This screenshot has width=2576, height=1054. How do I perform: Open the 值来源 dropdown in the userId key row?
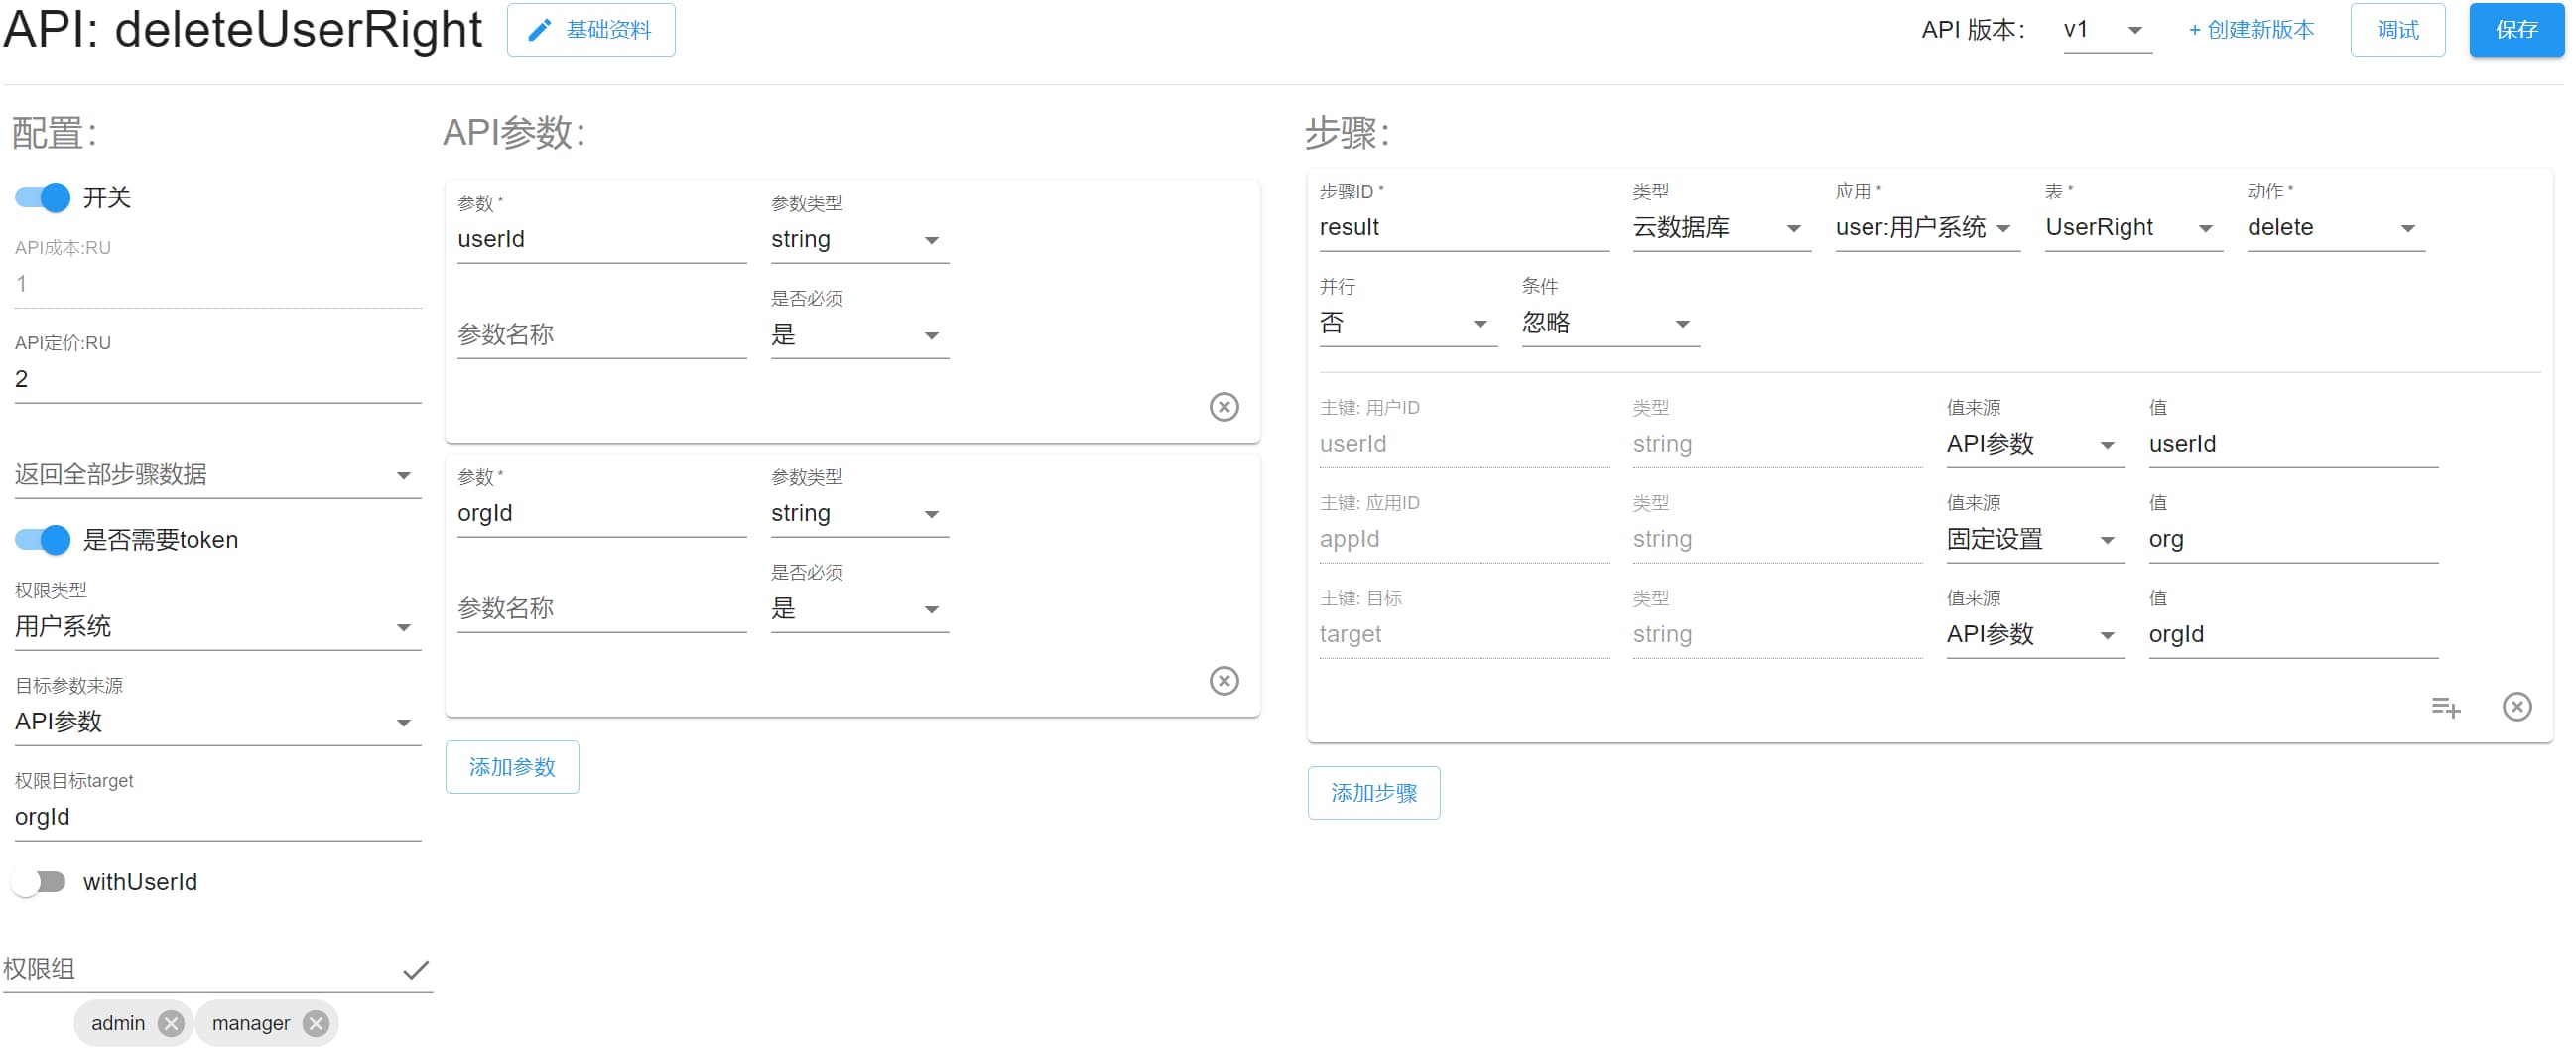point(2035,444)
